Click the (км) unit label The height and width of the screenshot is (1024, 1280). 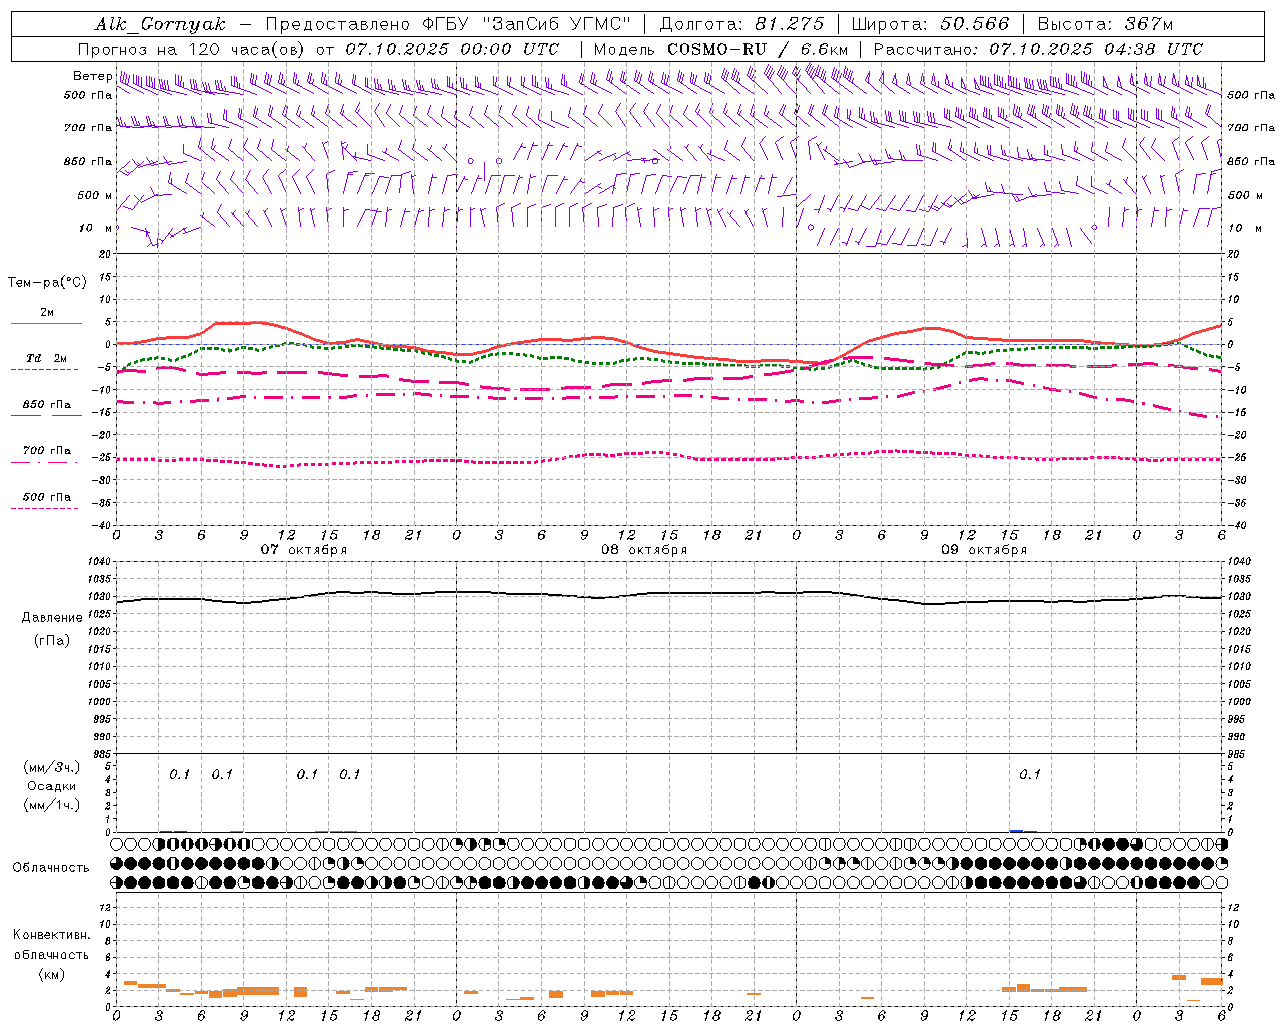coord(52,974)
